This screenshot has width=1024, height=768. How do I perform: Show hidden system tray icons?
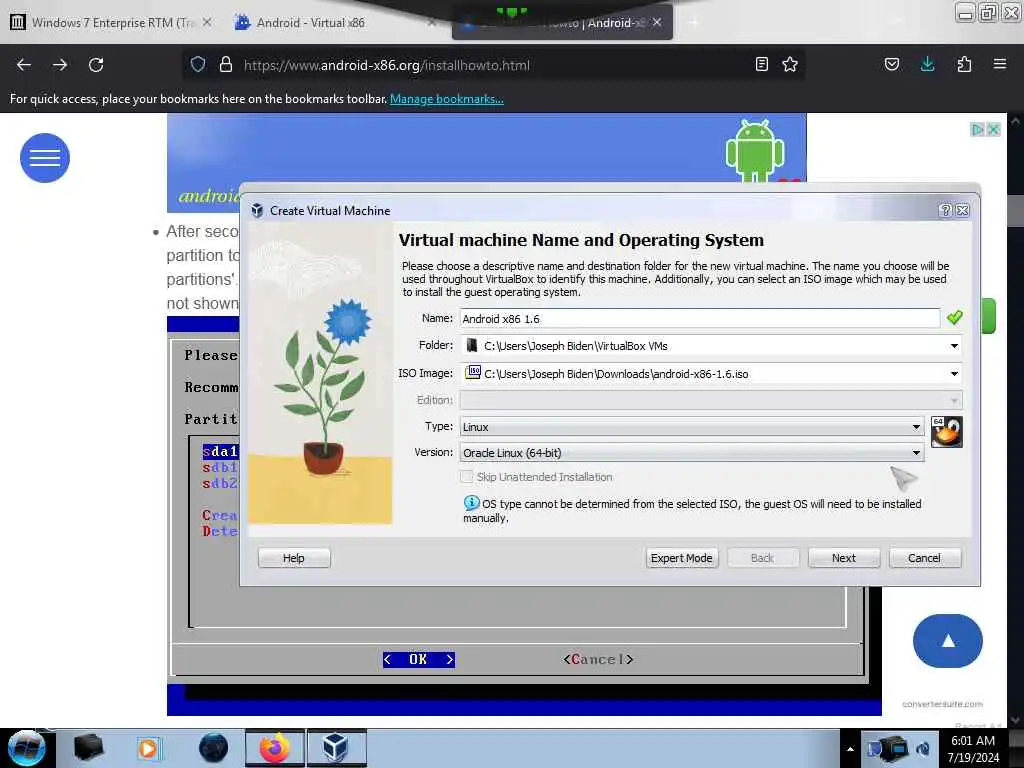click(850, 749)
